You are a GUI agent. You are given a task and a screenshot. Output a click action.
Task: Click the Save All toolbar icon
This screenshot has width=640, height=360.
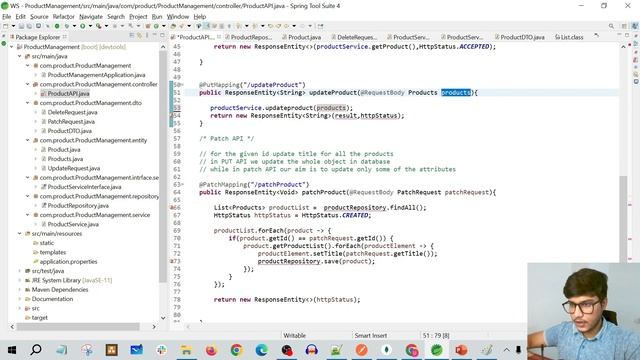point(29,26)
